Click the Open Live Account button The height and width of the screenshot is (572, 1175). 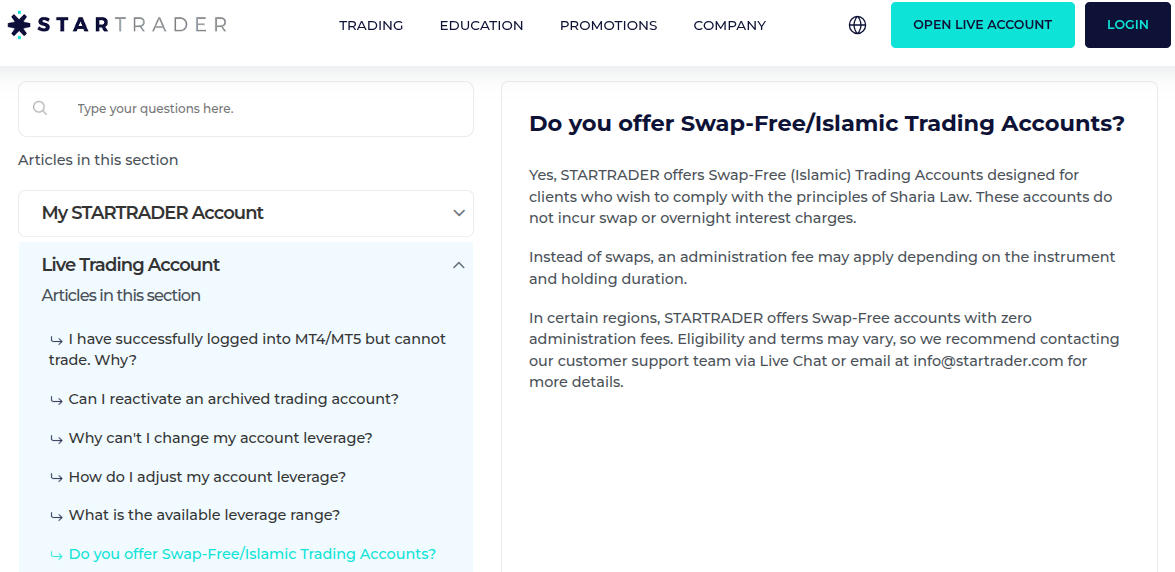coord(982,25)
